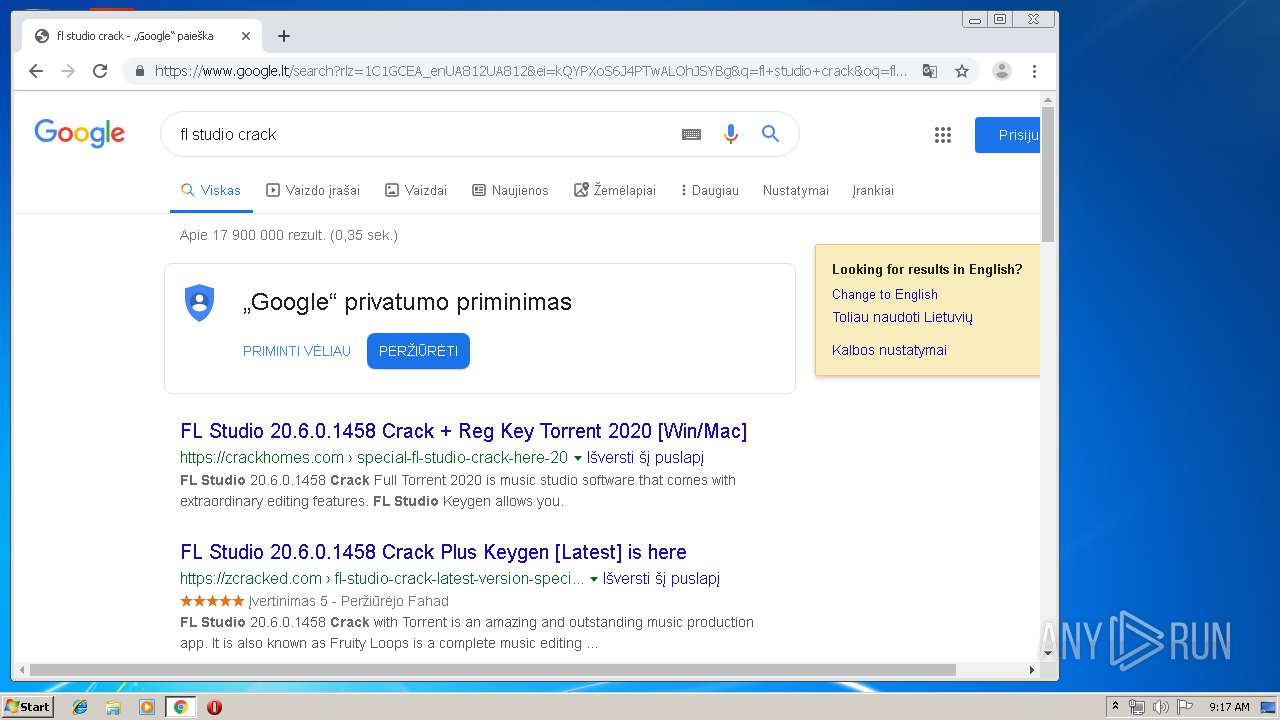Screen dimensions: 1280x720
Task: Open the Chrome profile avatar
Action: pyautogui.click(x=1002, y=71)
